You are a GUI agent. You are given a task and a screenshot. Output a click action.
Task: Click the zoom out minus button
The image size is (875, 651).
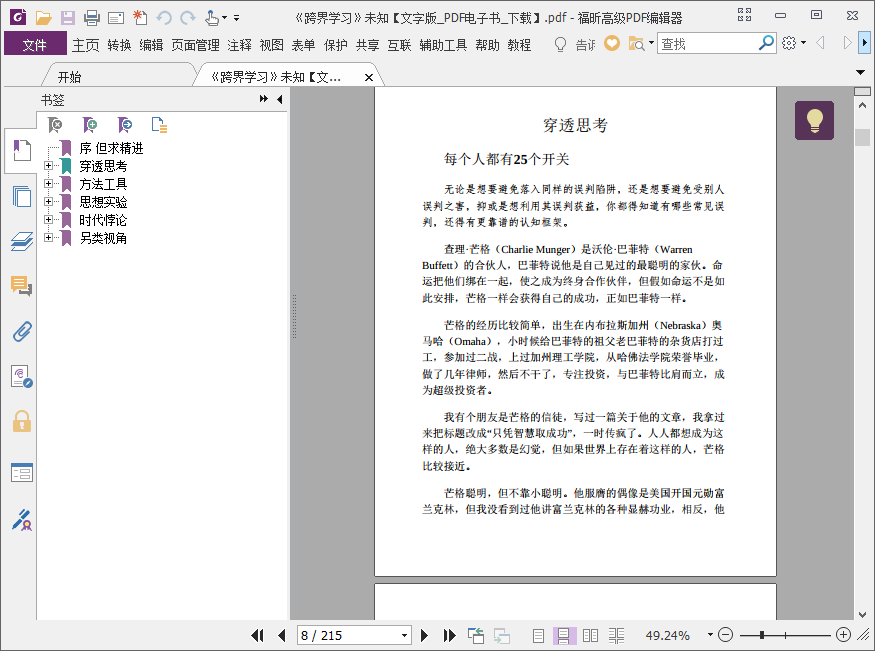pyautogui.click(x=725, y=635)
